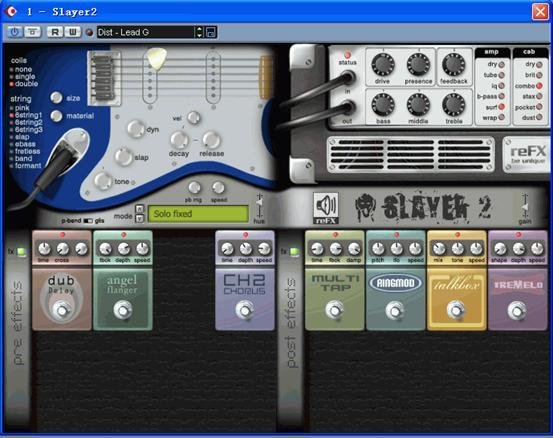Screen dimensions: 553x438
Task: Click the amp drive knob
Action: [383, 64]
